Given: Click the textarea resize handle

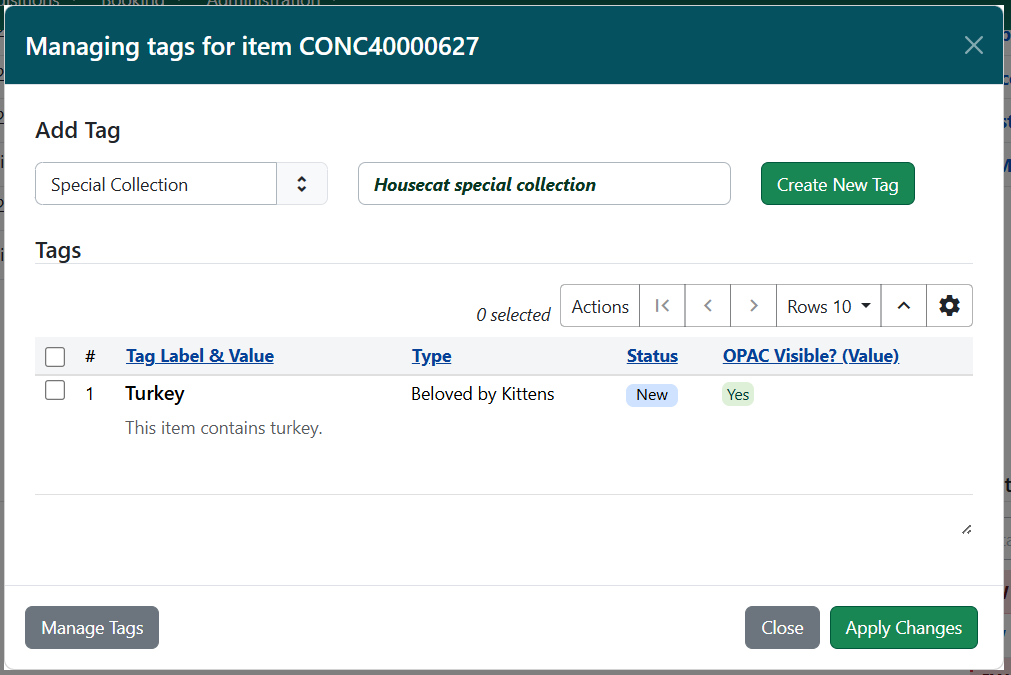Looking at the screenshot, I should click(x=966, y=529).
